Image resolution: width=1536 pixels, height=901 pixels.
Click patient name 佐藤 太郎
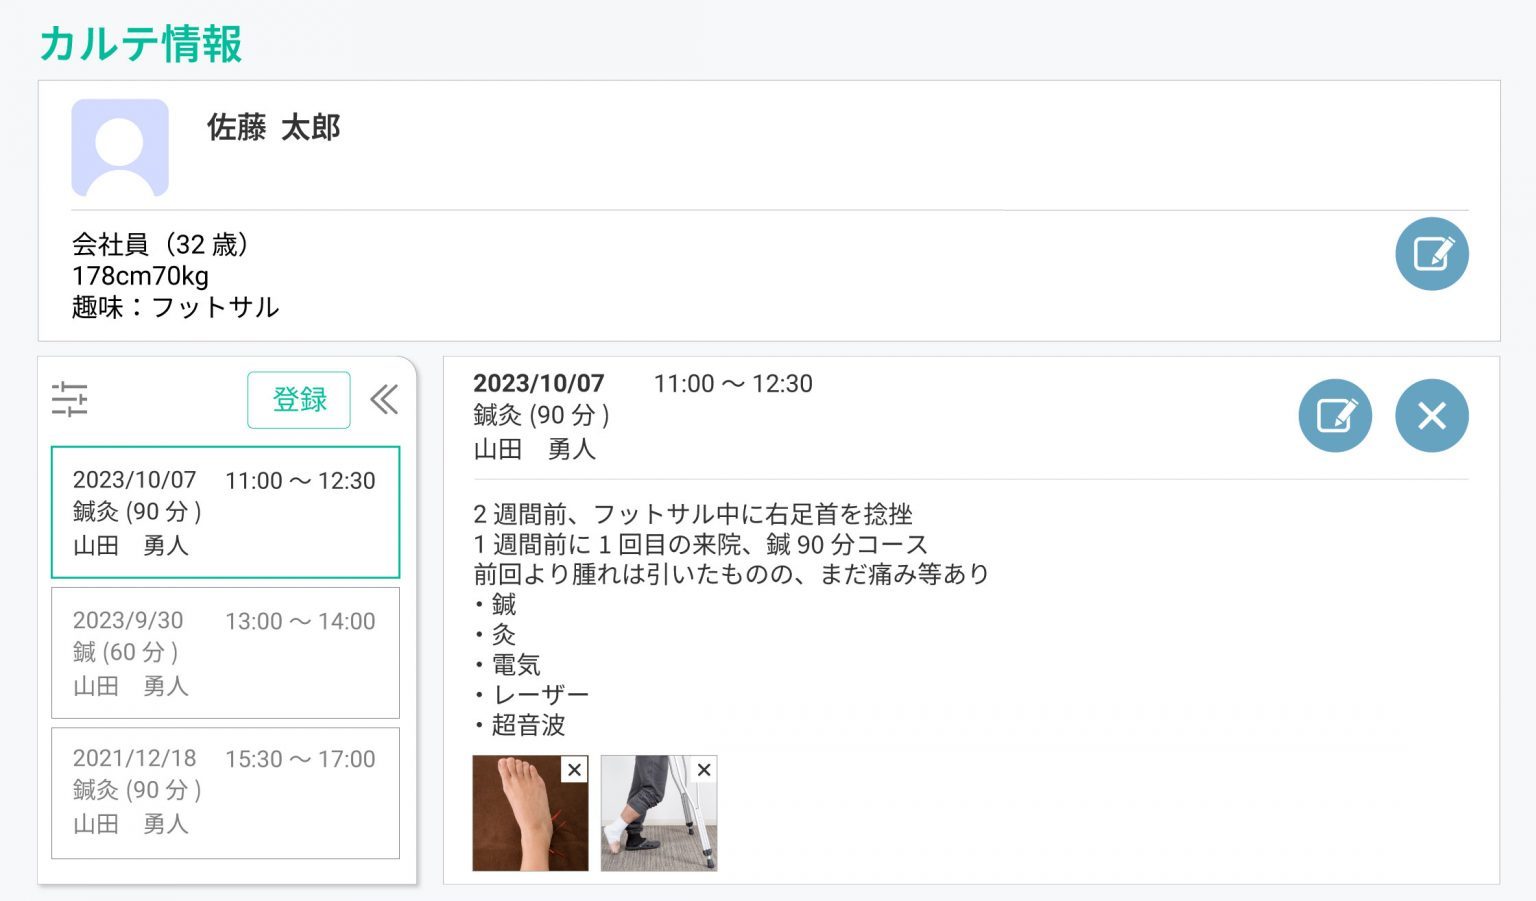[x=273, y=128]
